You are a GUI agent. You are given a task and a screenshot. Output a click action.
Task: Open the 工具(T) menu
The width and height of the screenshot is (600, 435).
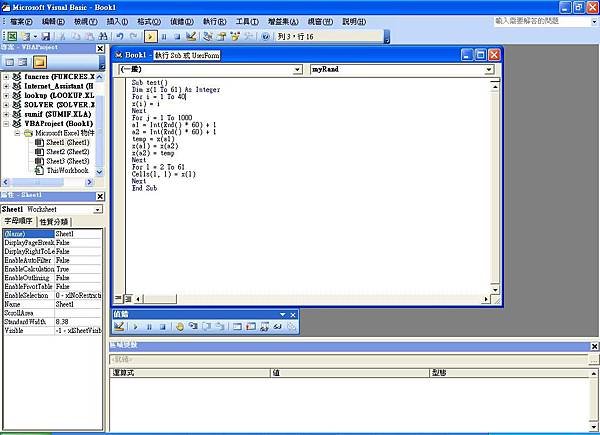(x=247, y=22)
